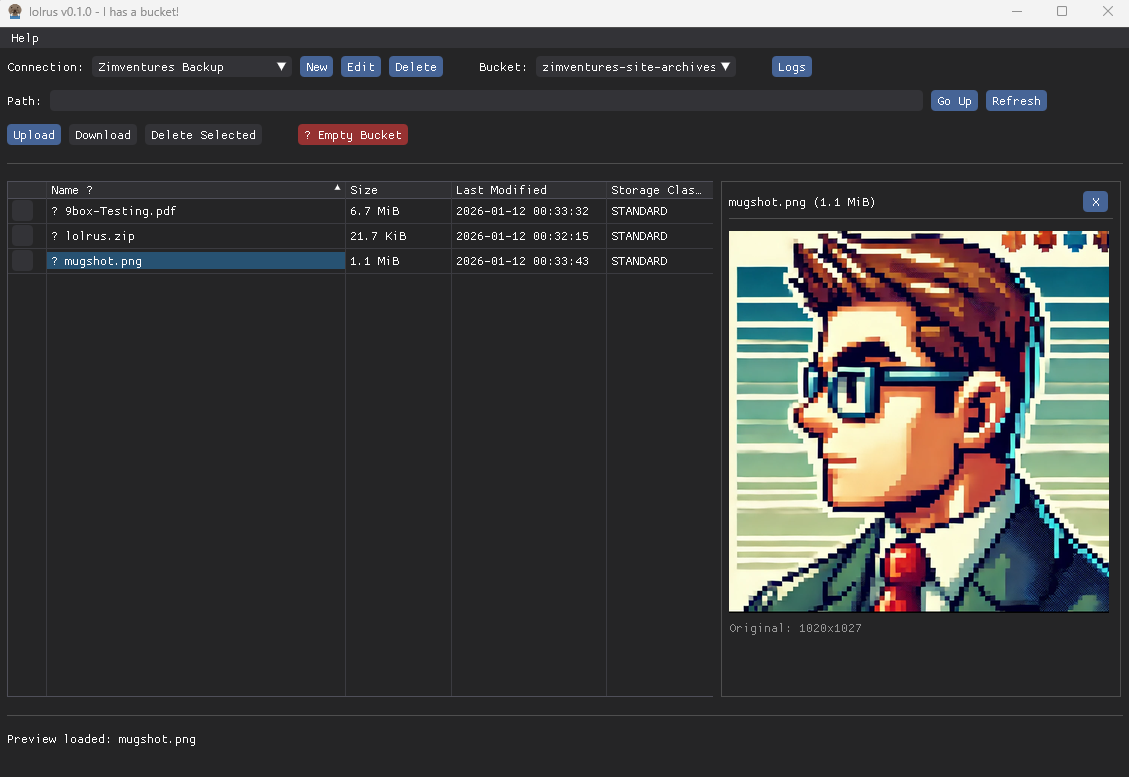
Task: Click the file icon beside 9box-Testing.pdf
Action: [55, 211]
